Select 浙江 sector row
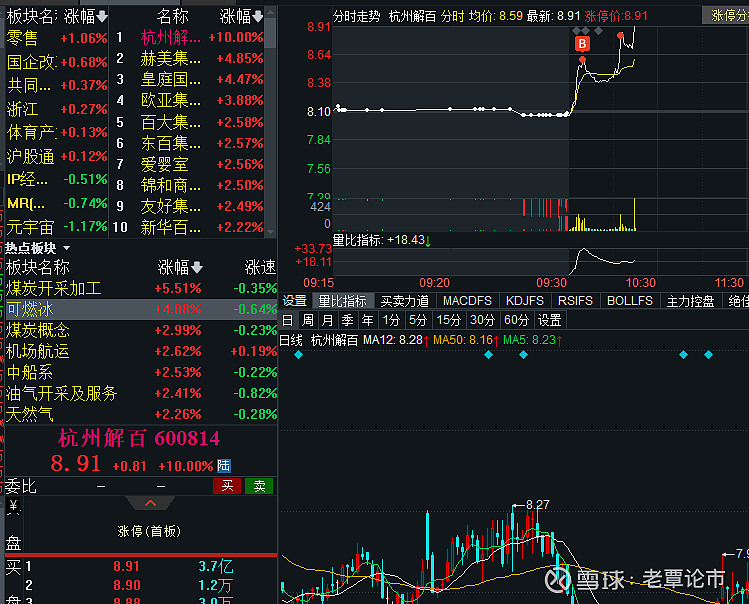The width and height of the screenshot is (749, 604). (x=57, y=109)
